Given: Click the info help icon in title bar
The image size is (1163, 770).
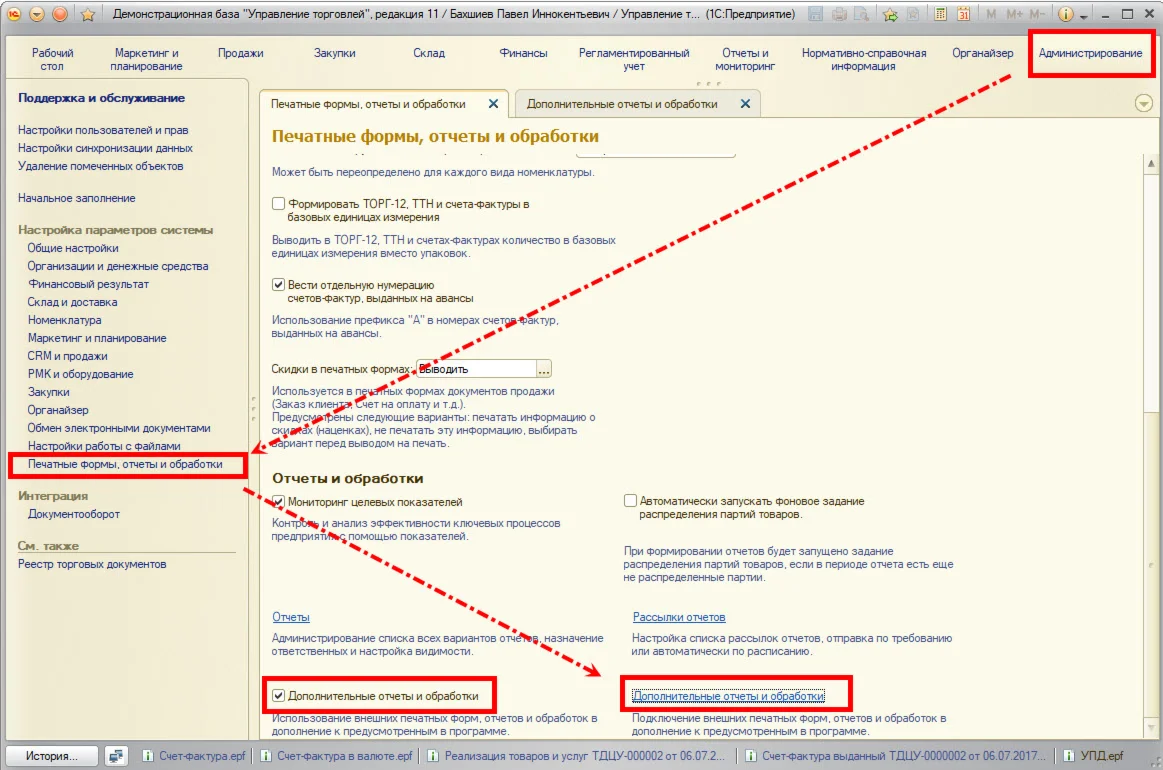Looking at the screenshot, I should tap(1066, 15).
